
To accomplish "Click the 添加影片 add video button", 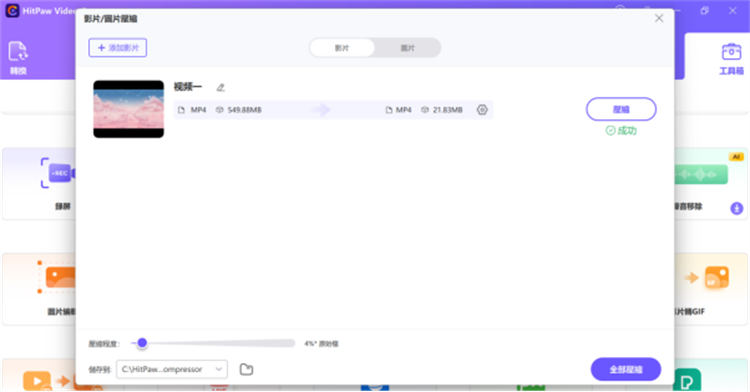I will pos(118,48).
